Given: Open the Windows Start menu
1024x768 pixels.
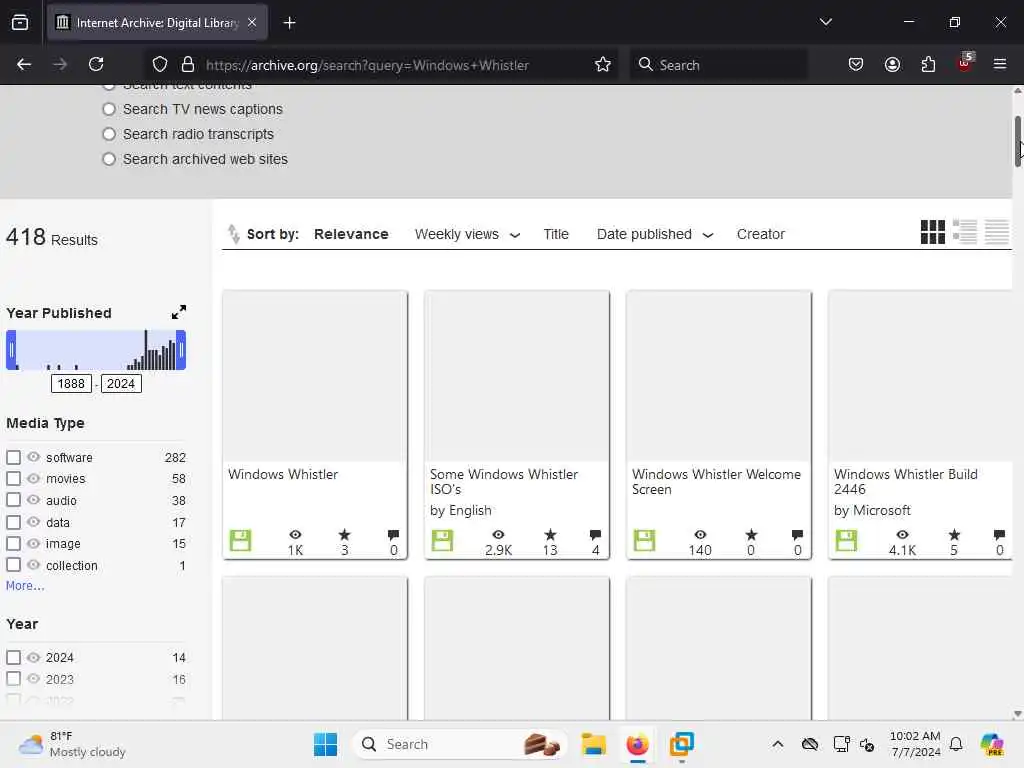Looking at the screenshot, I should coord(325,744).
